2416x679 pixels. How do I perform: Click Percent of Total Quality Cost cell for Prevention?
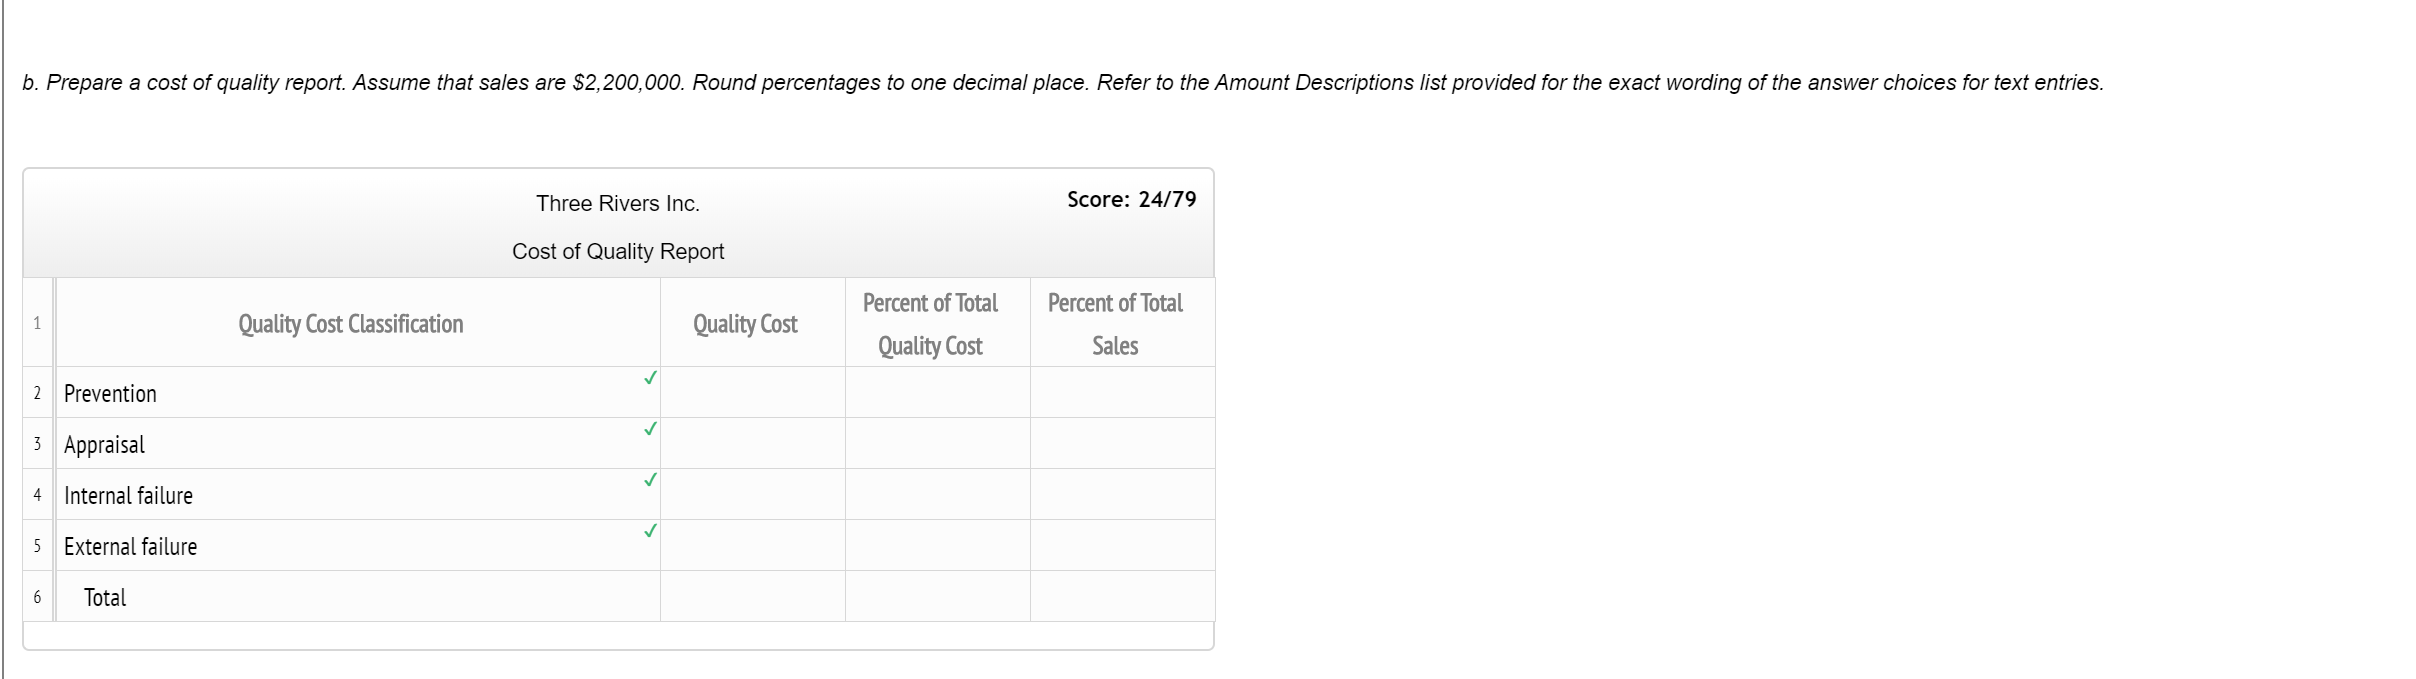pyautogui.click(x=938, y=392)
